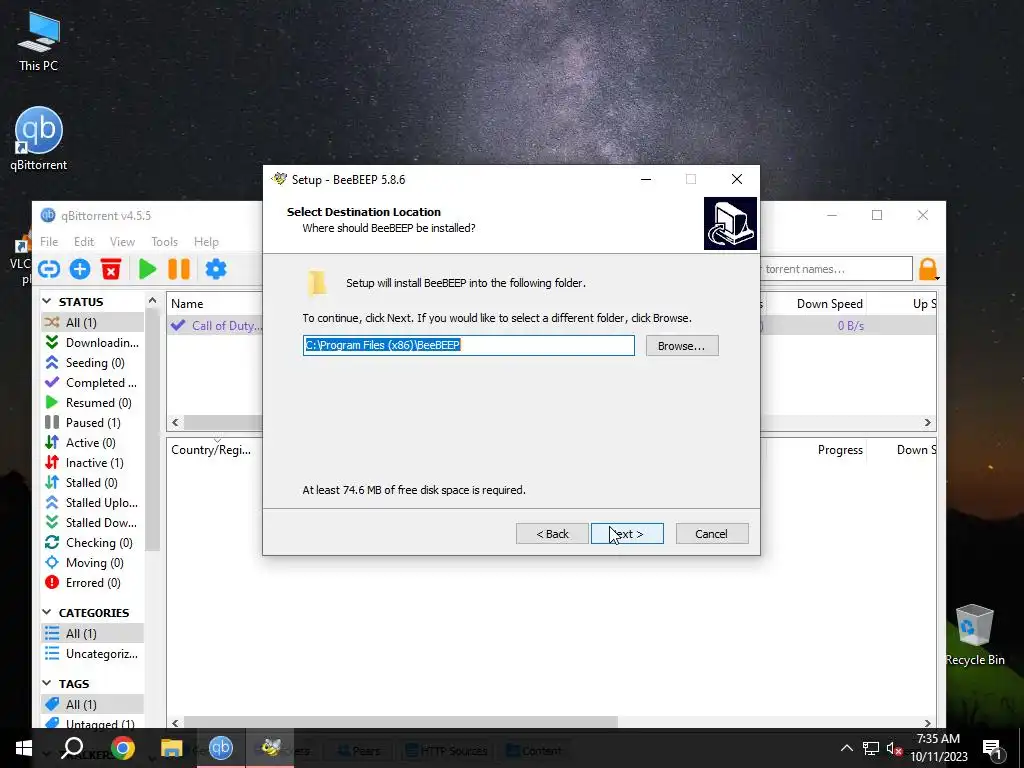Click the installer computer graphic icon
This screenshot has height=768, width=1024.
pos(730,223)
